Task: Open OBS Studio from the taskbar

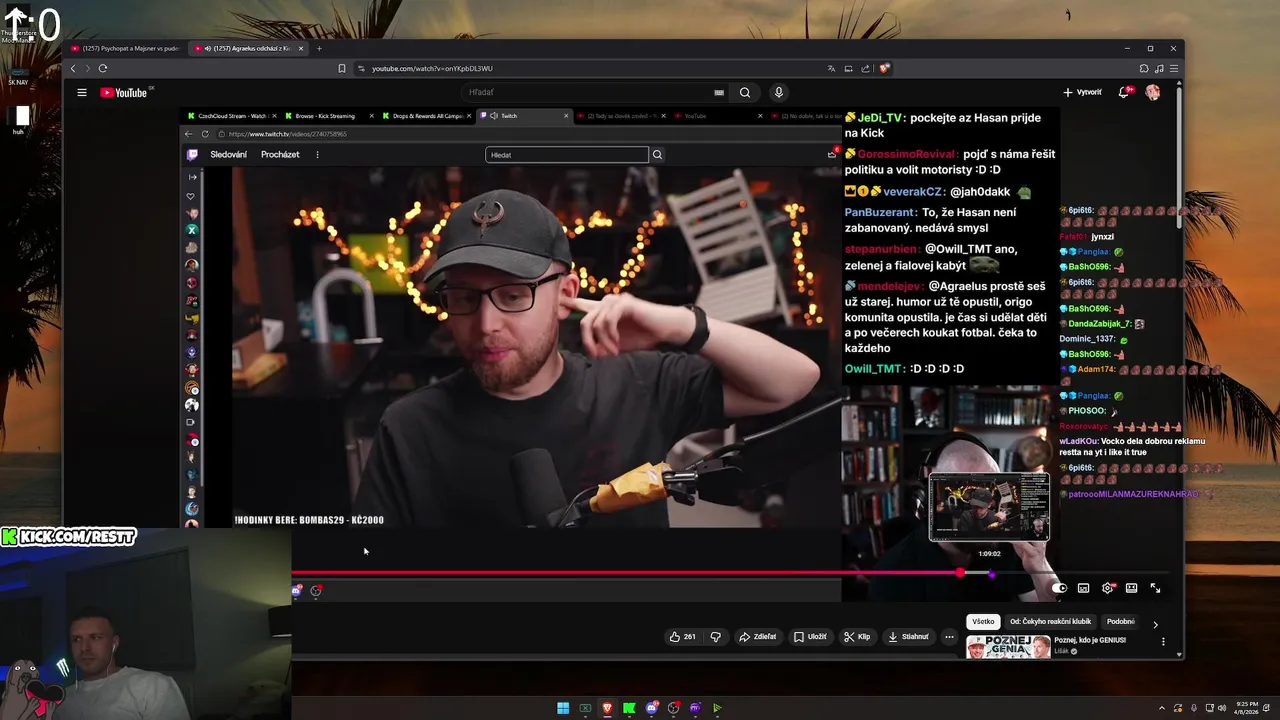Action: (673, 708)
